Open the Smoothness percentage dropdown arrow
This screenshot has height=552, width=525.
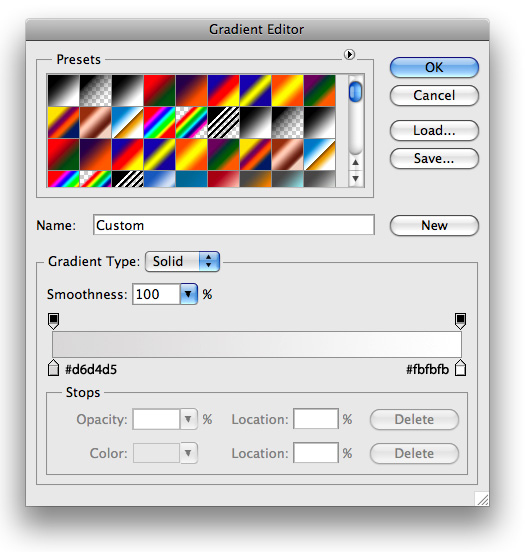(x=188, y=294)
